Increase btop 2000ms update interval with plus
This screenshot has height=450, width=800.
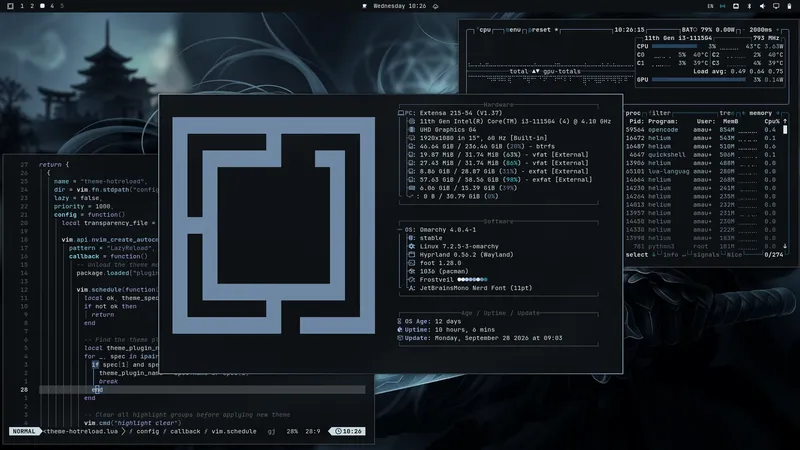[x=777, y=30]
